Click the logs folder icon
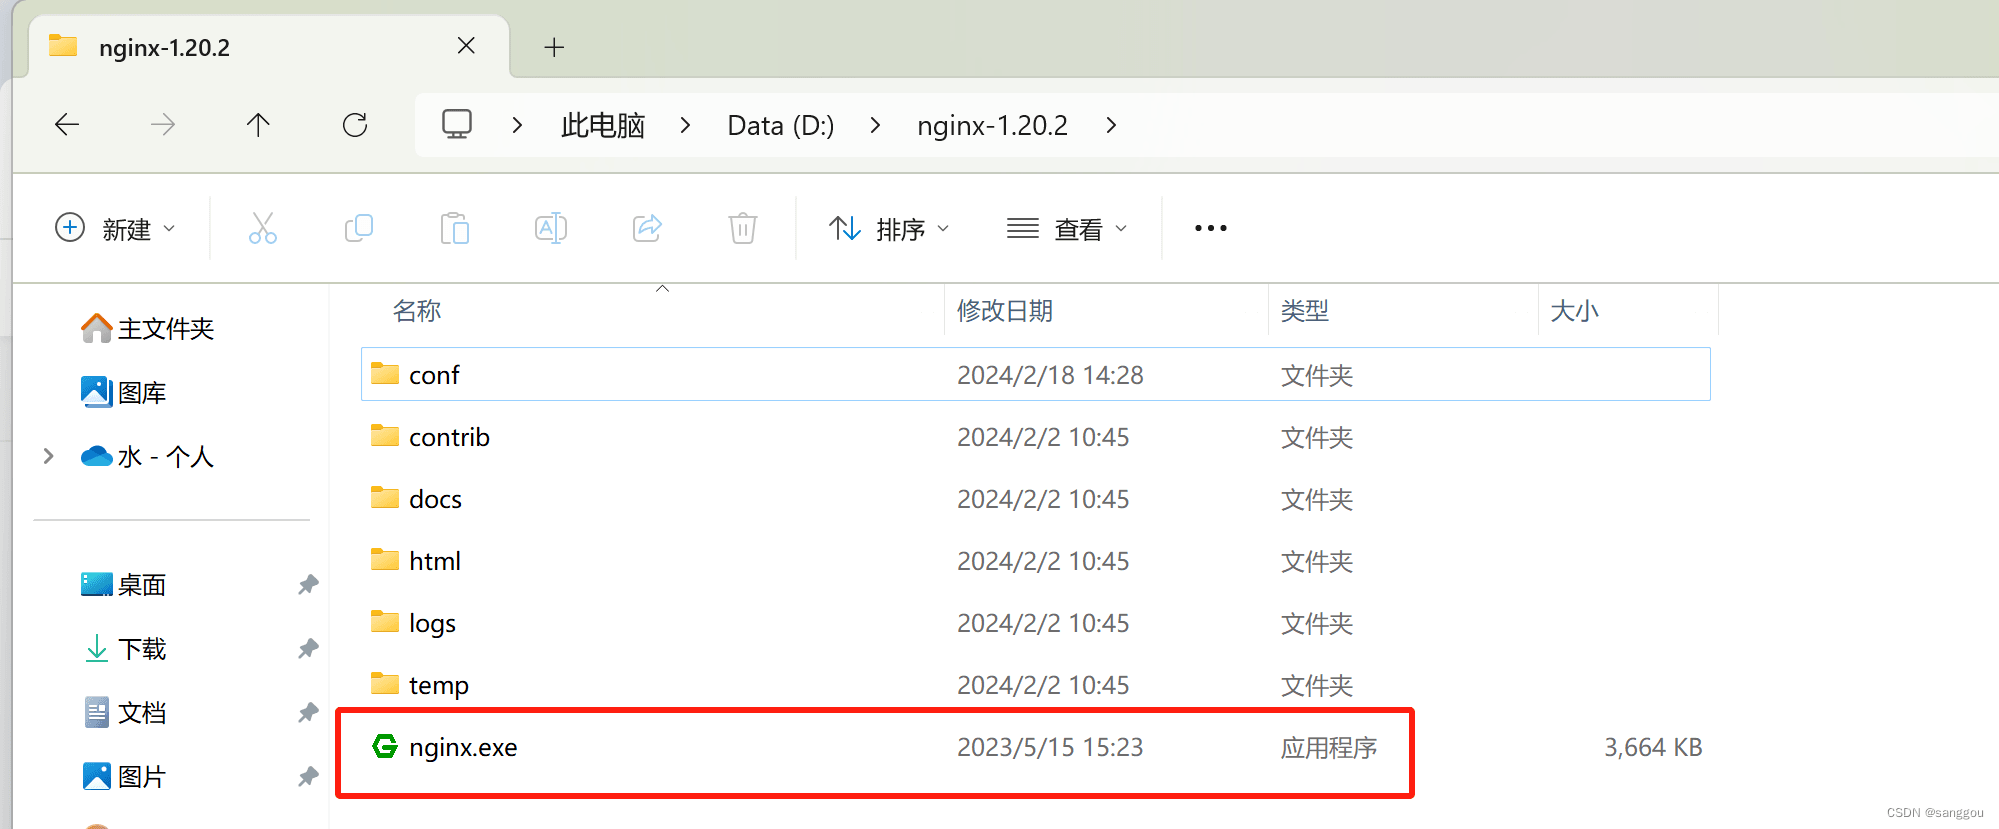The height and width of the screenshot is (829, 1999). click(x=385, y=622)
